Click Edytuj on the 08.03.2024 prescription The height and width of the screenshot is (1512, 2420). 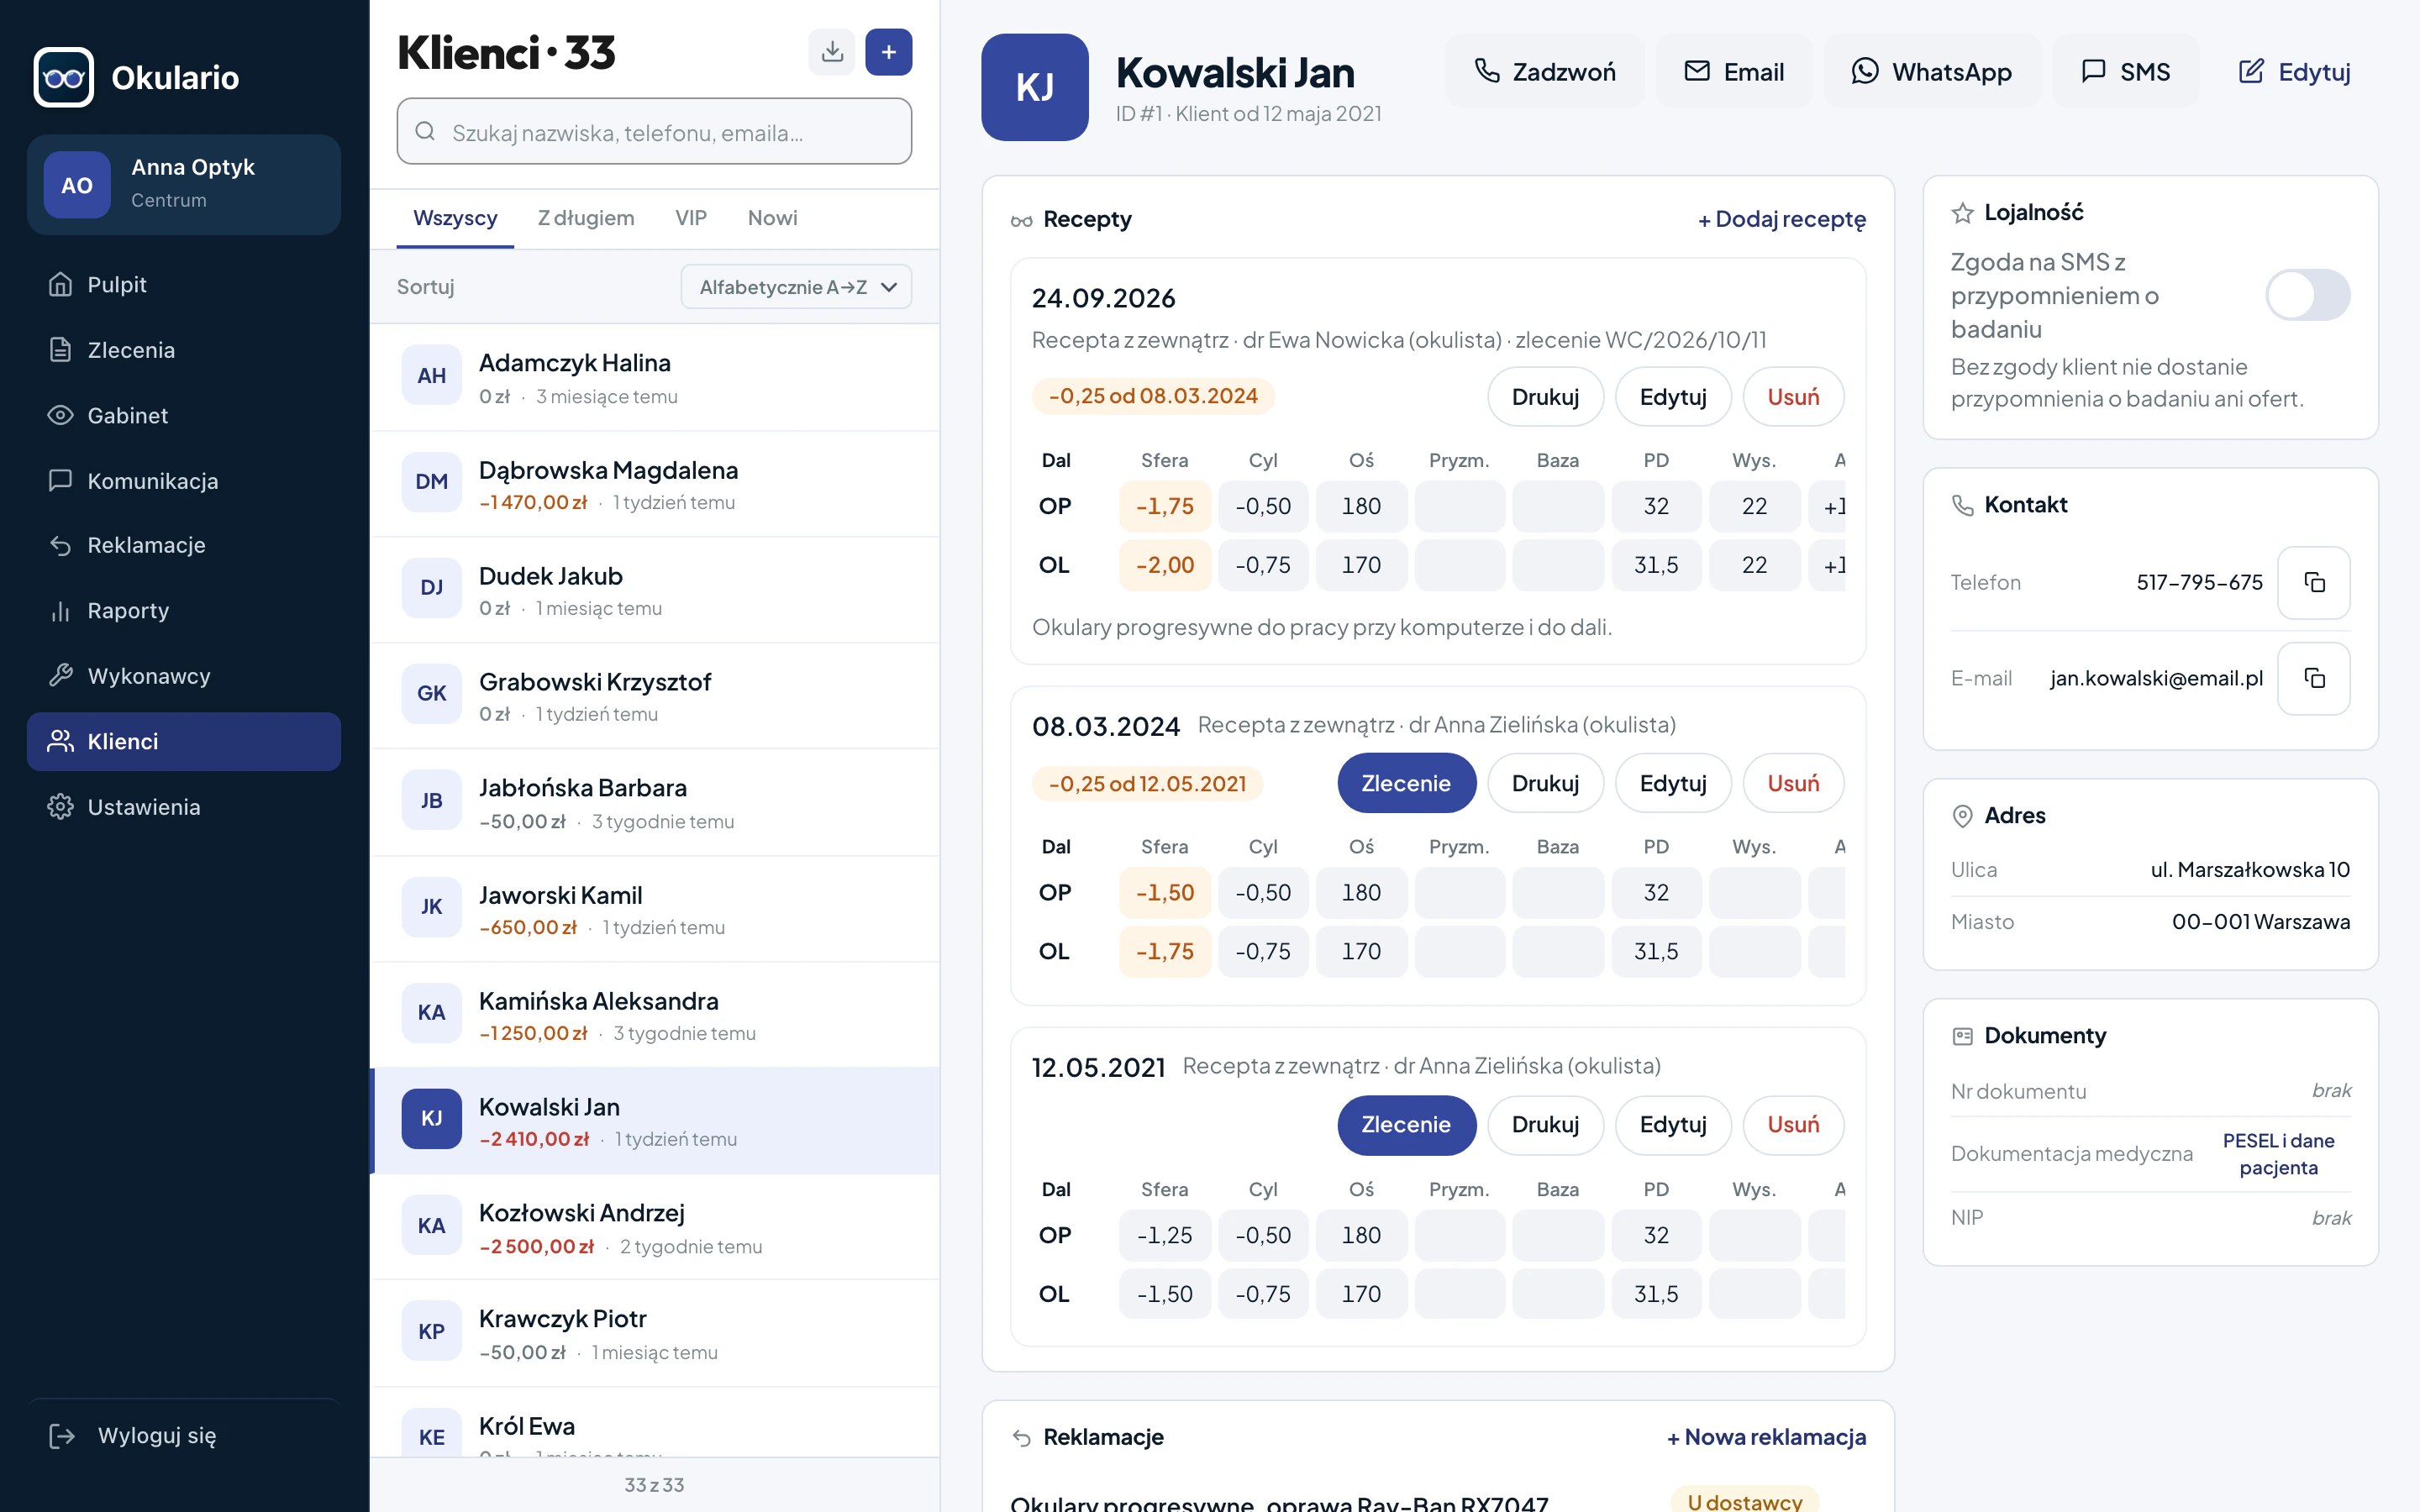pyautogui.click(x=1672, y=783)
